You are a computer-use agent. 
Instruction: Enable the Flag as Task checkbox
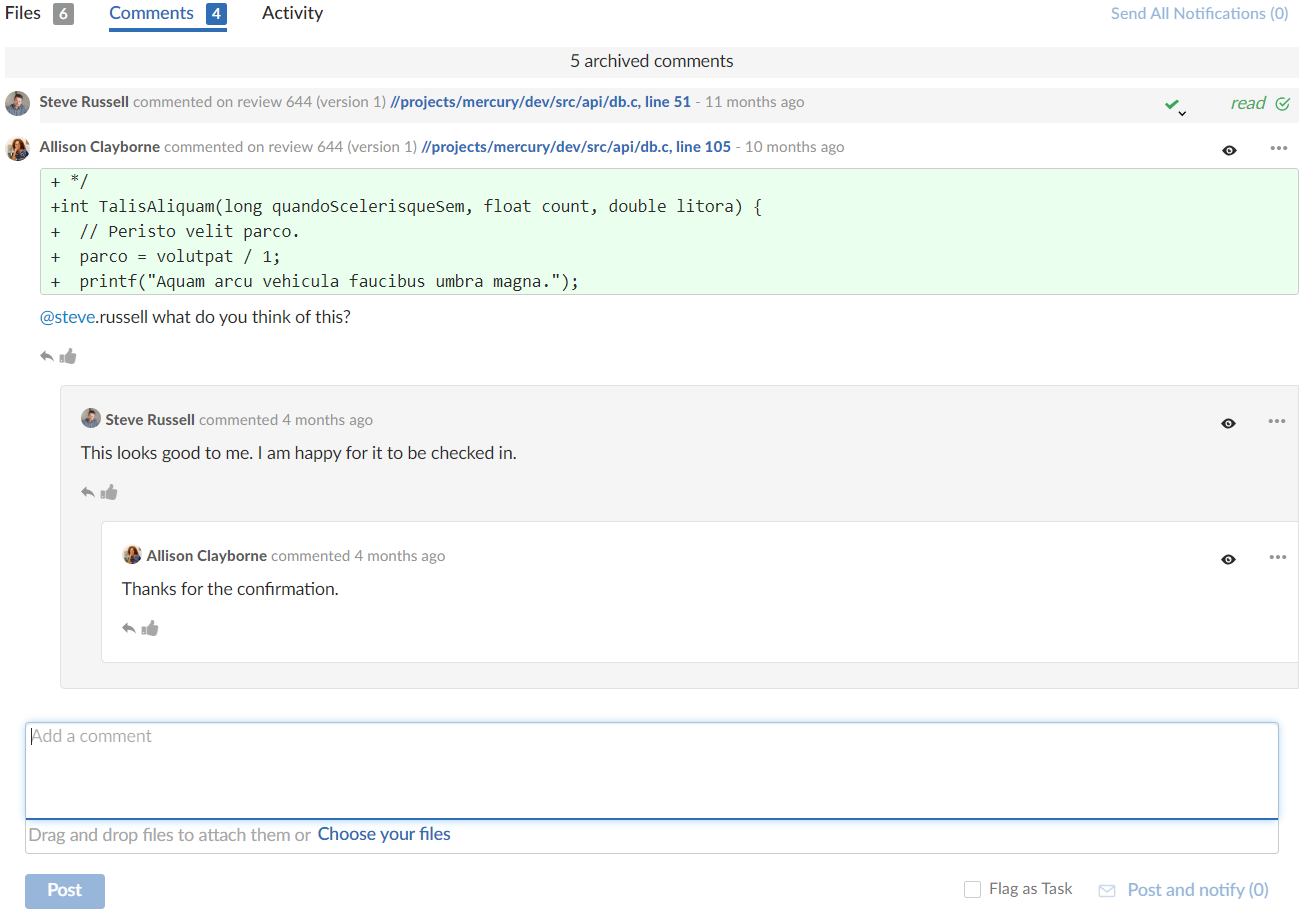[971, 889]
